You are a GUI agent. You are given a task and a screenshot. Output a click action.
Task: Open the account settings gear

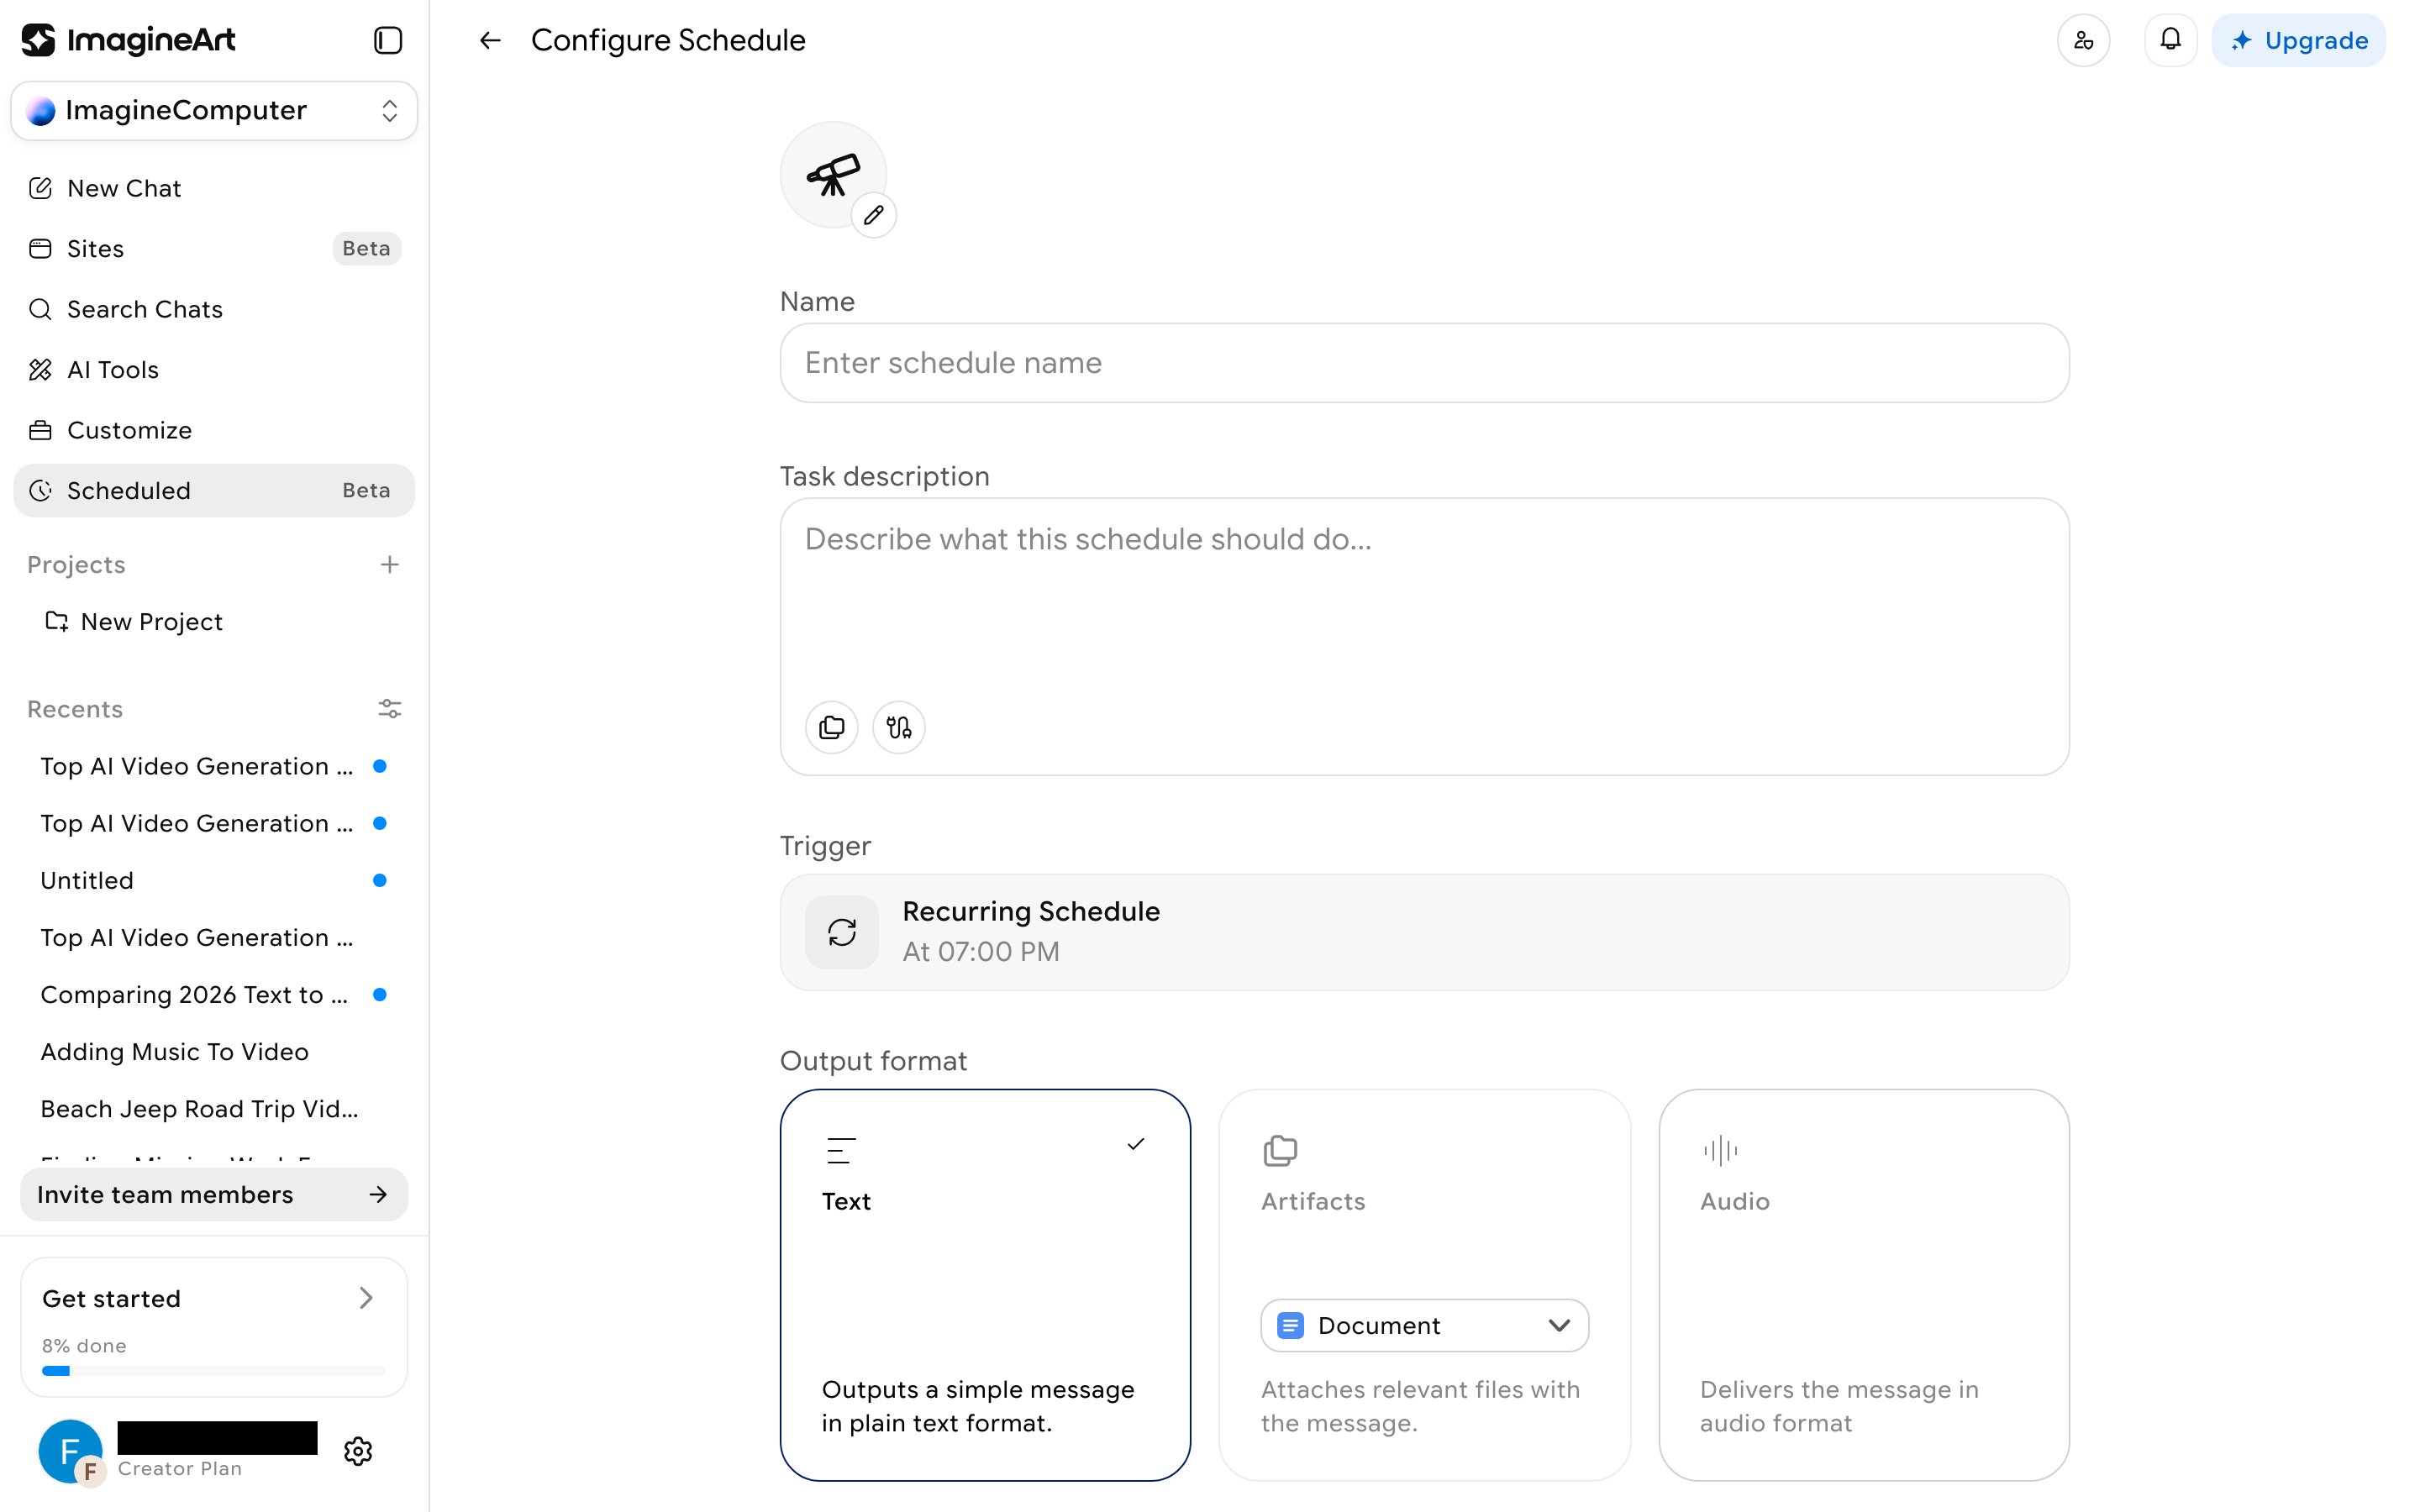tap(358, 1451)
